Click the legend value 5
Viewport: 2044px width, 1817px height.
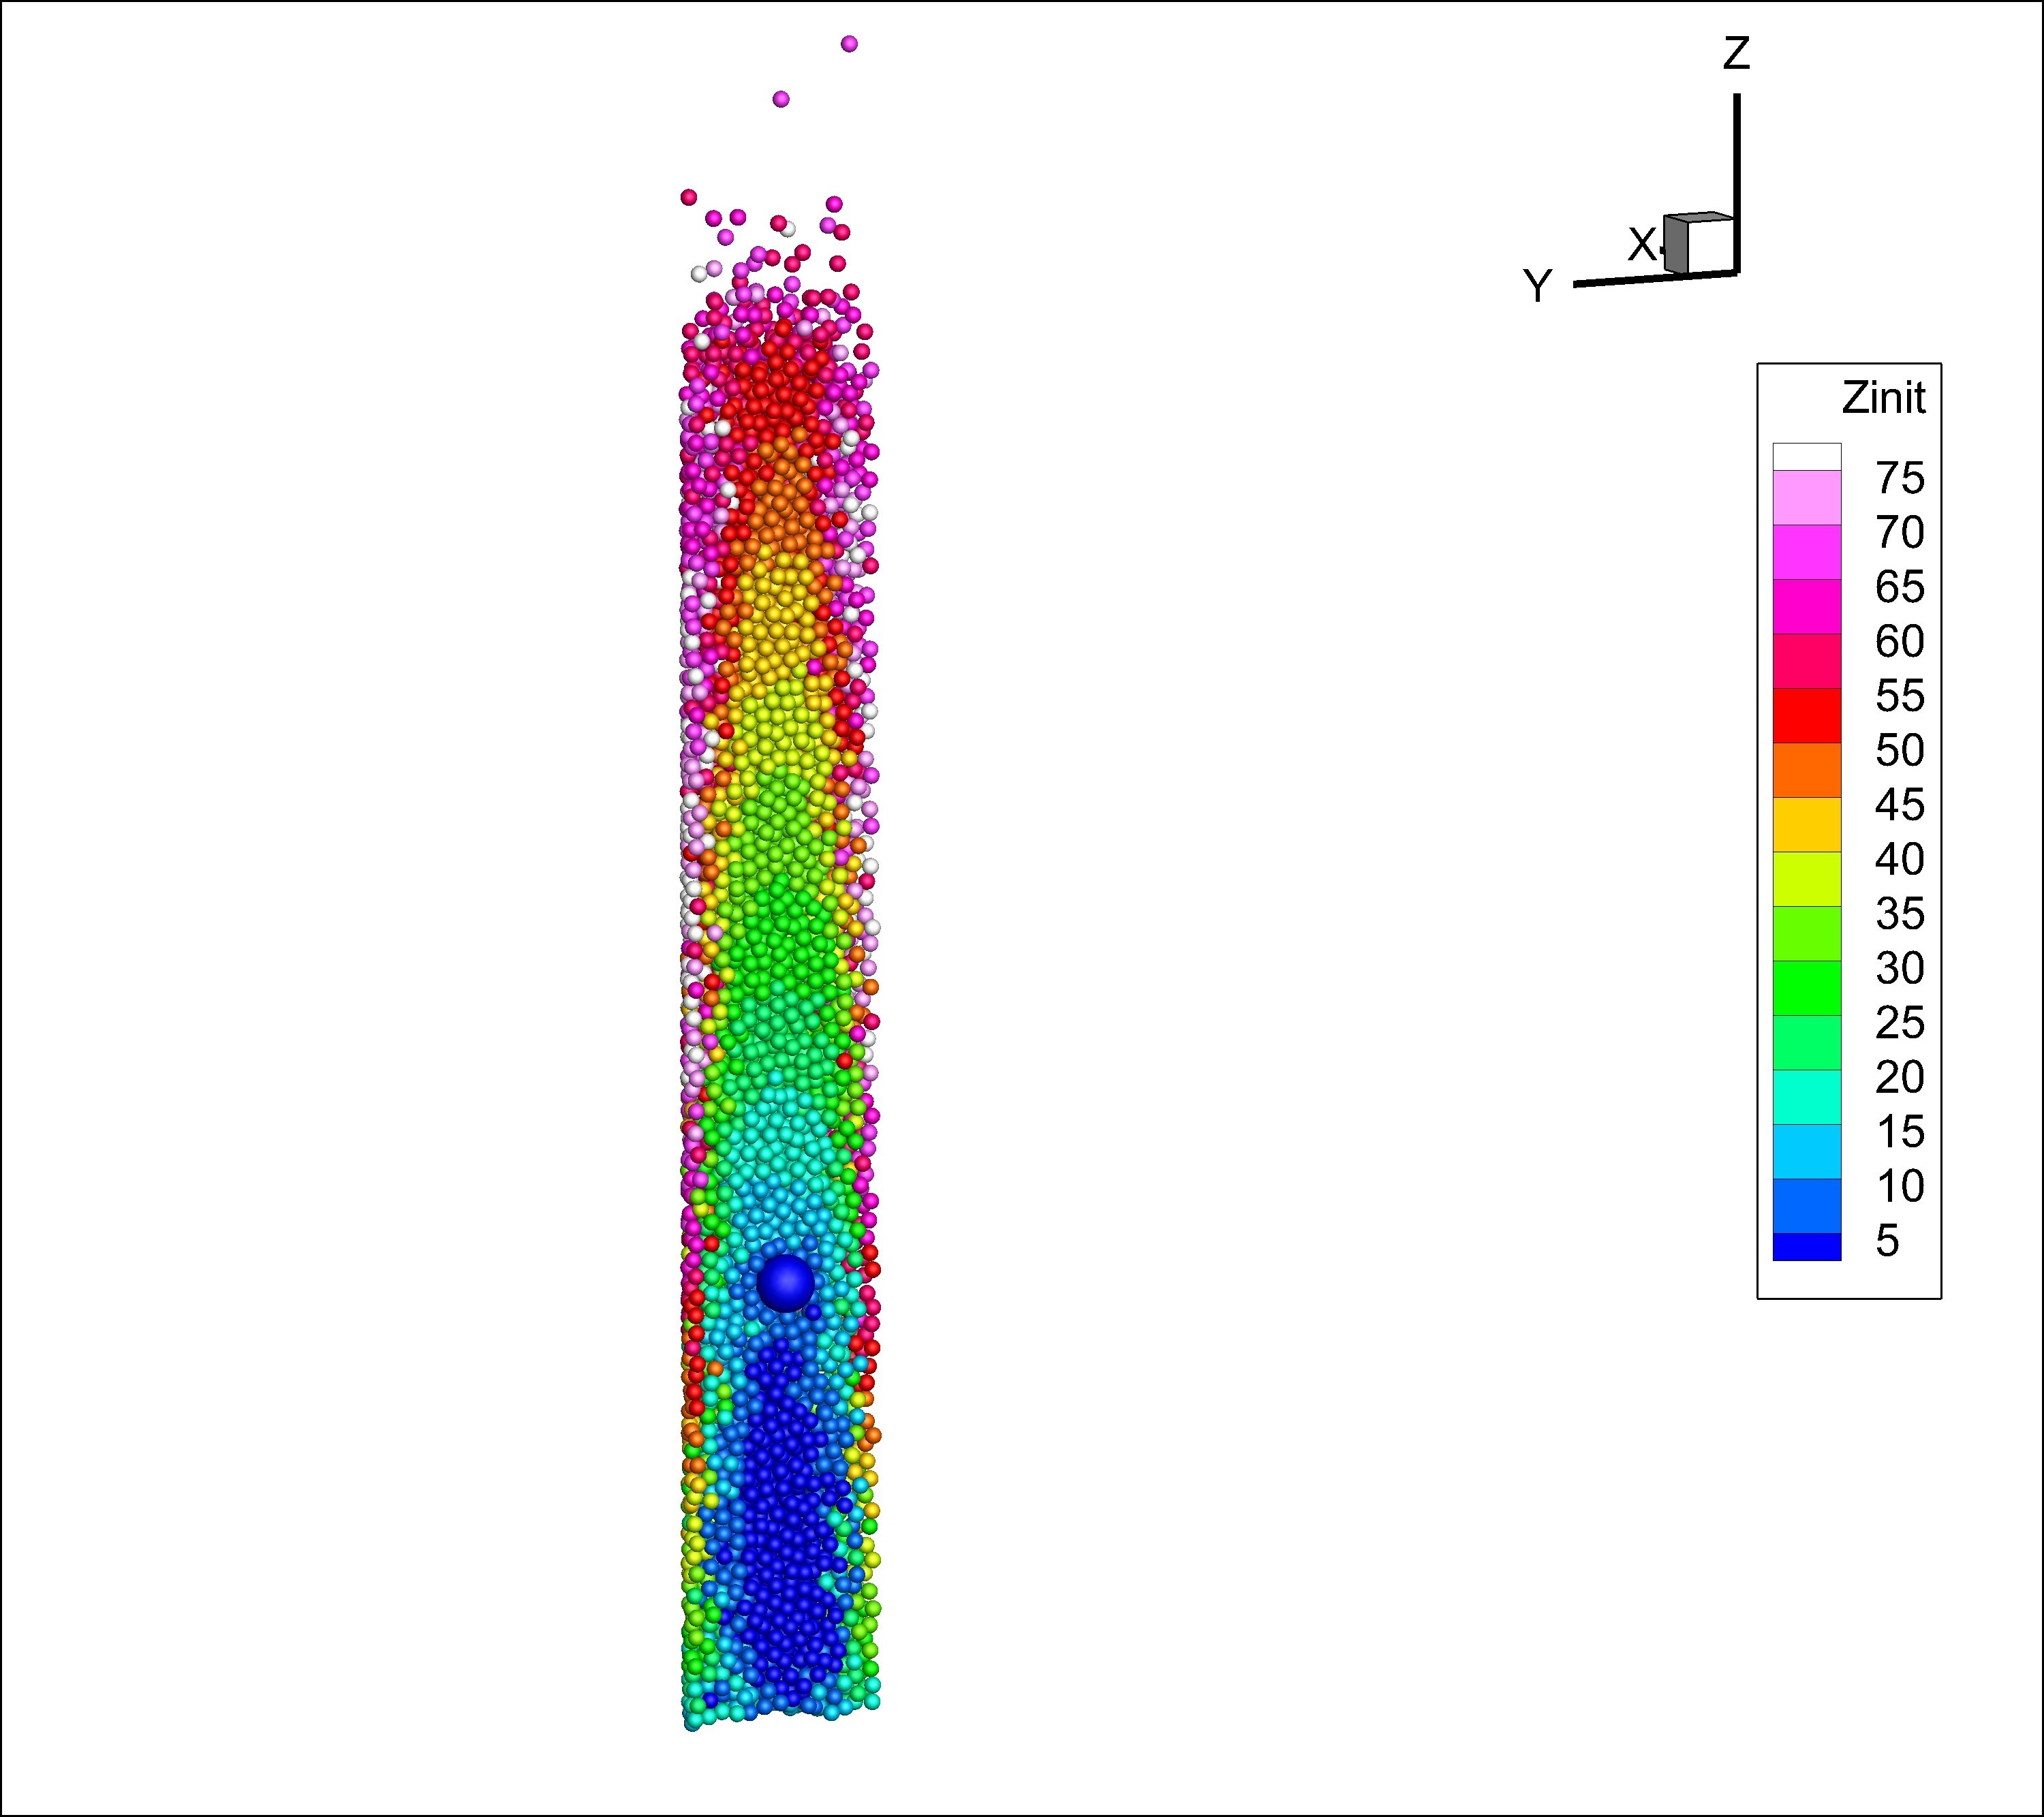click(x=1887, y=1241)
